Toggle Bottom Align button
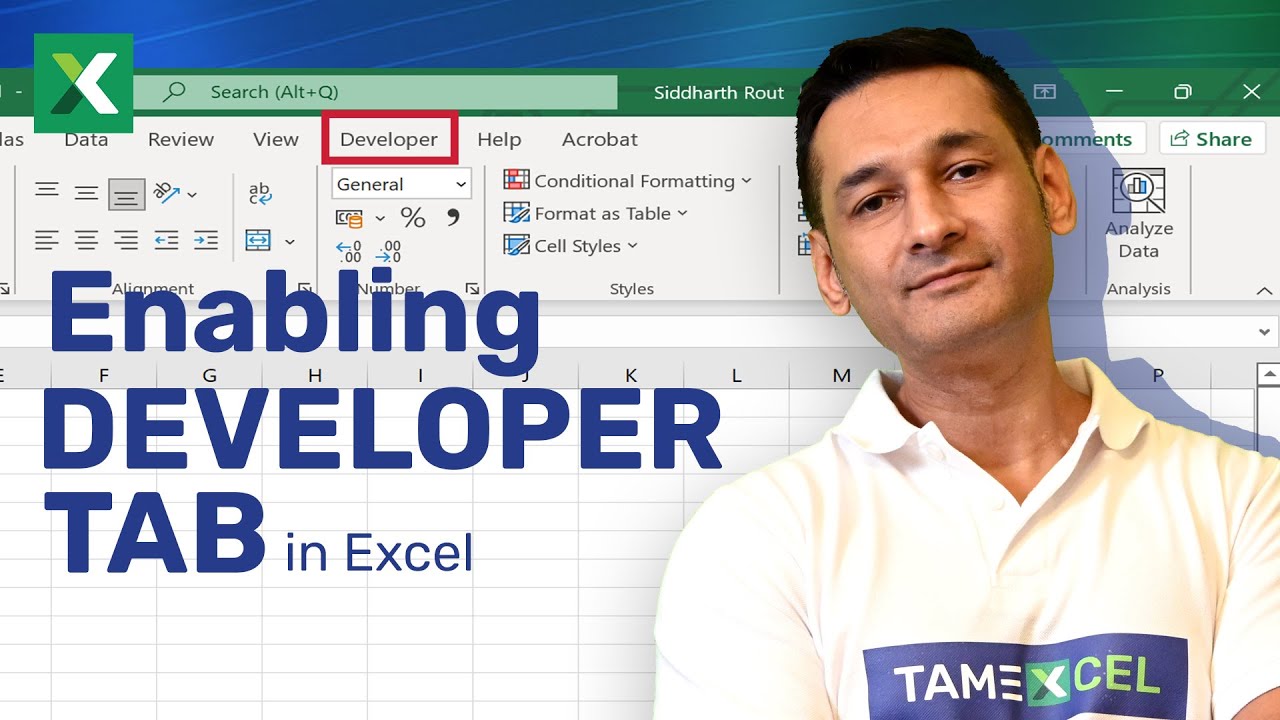The image size is (1280, 720). tap(126, 194)
